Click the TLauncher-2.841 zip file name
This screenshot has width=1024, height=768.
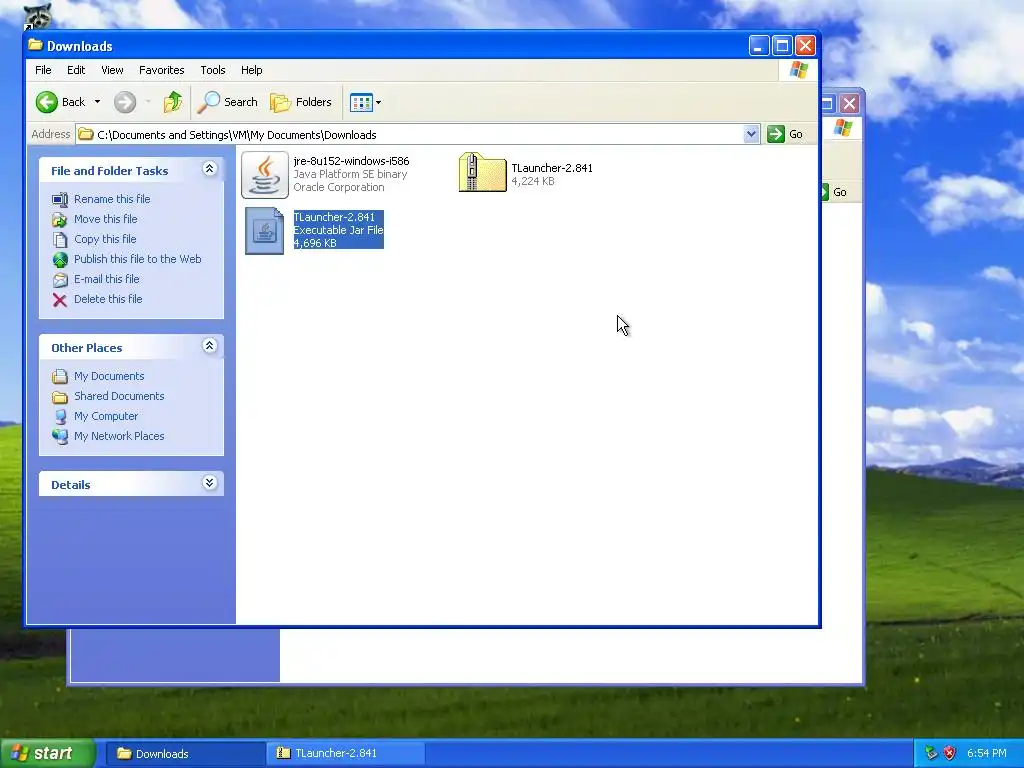point(552,168)
